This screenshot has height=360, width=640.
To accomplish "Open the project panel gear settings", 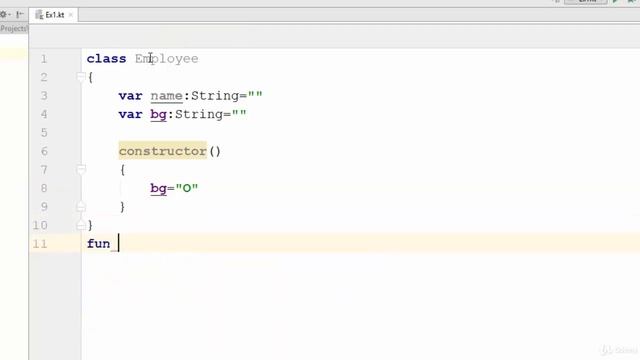I will point(4,15).
